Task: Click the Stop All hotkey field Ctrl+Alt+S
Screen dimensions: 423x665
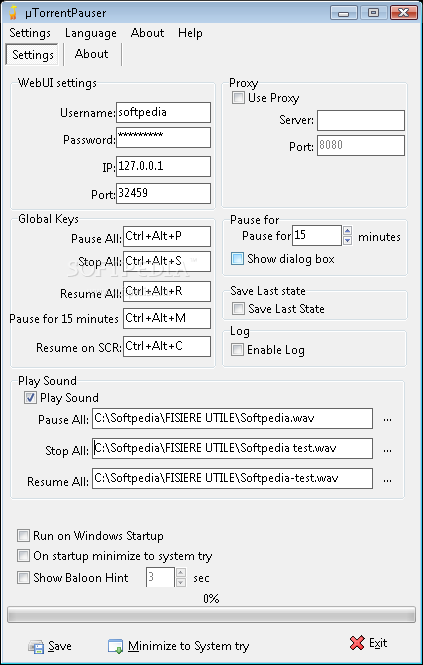Action: tap(167, 262)
